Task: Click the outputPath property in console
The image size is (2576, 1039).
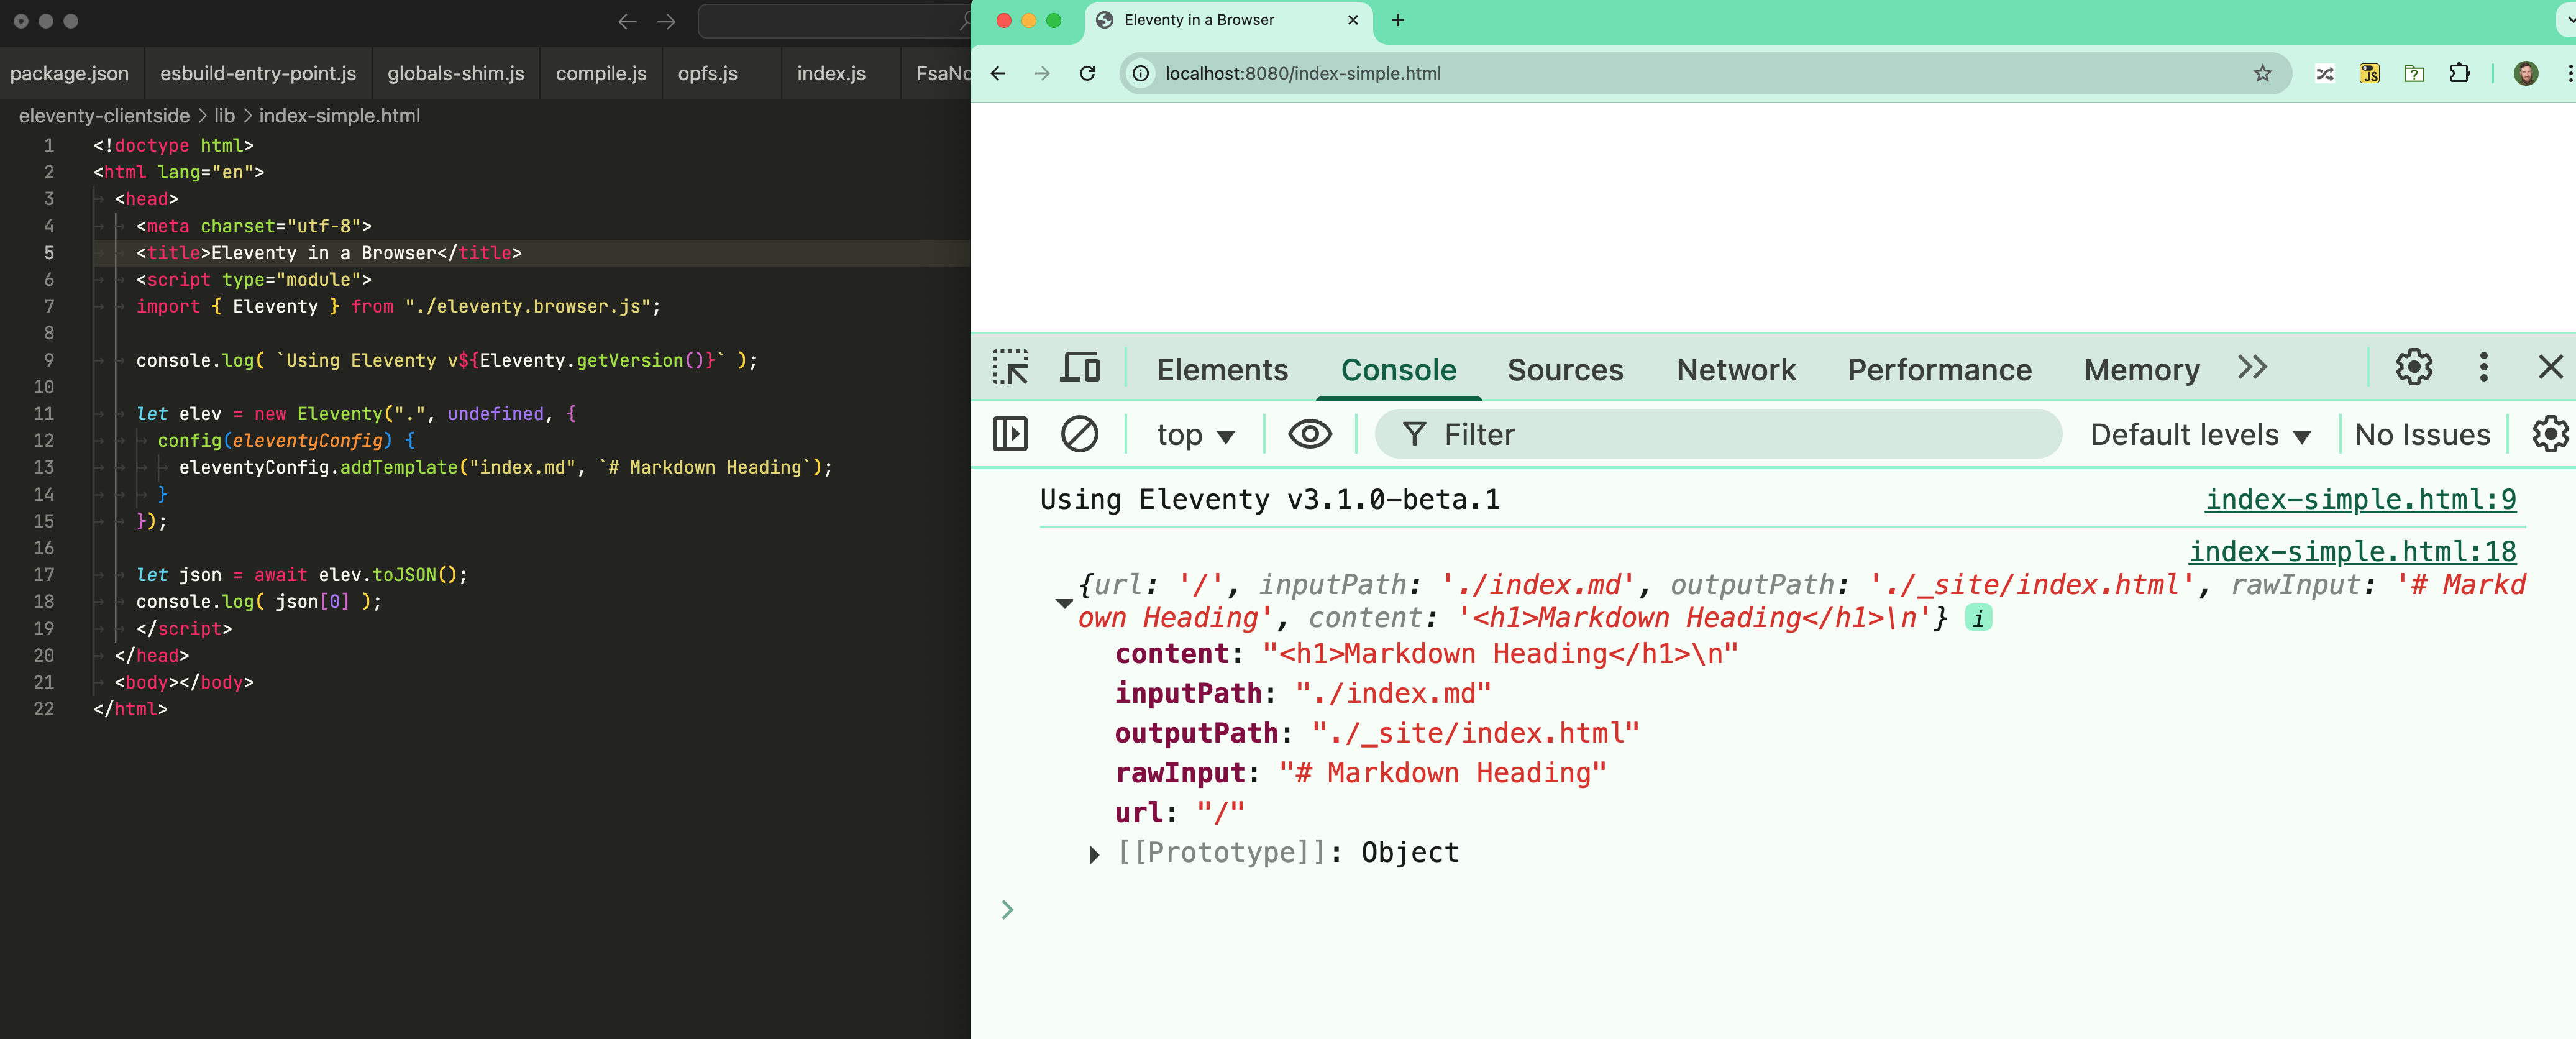Action: click(1377, 733)
